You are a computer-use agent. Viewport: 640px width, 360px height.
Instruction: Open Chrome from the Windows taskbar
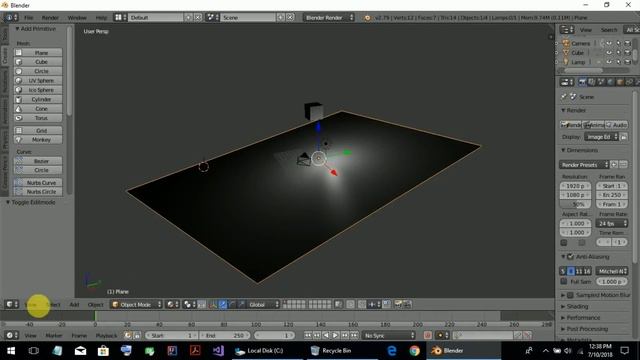414,351
